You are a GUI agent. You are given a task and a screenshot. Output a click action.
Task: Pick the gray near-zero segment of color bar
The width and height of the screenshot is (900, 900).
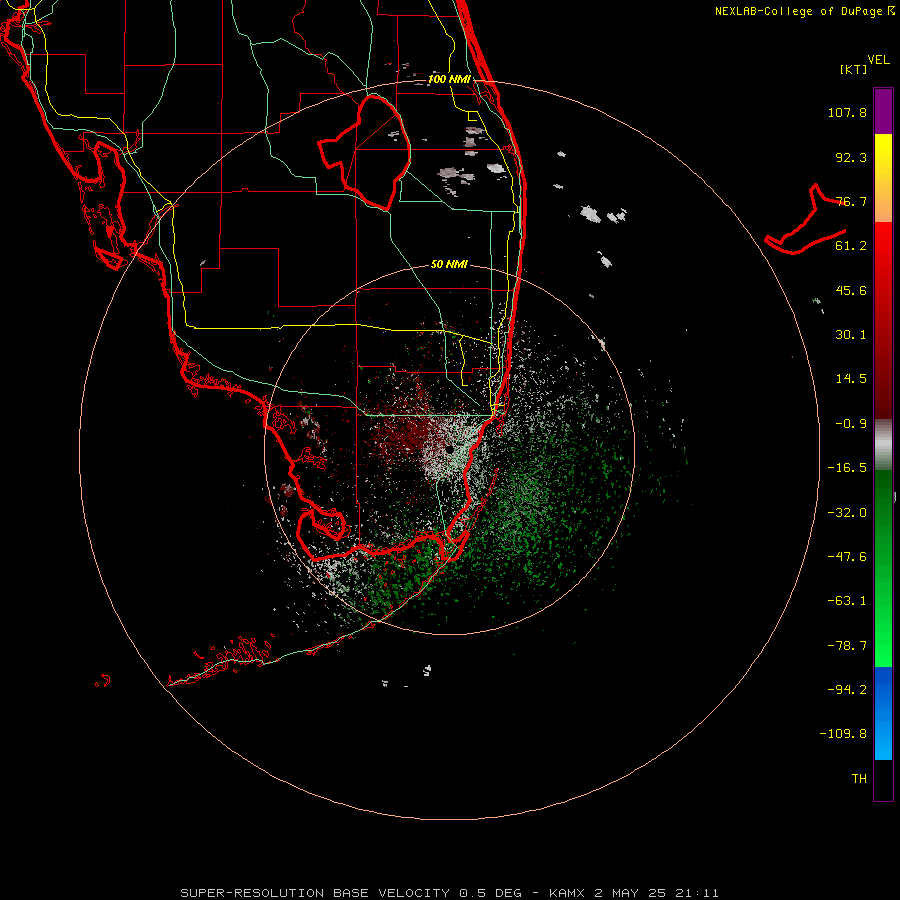[x=883, y=445]
